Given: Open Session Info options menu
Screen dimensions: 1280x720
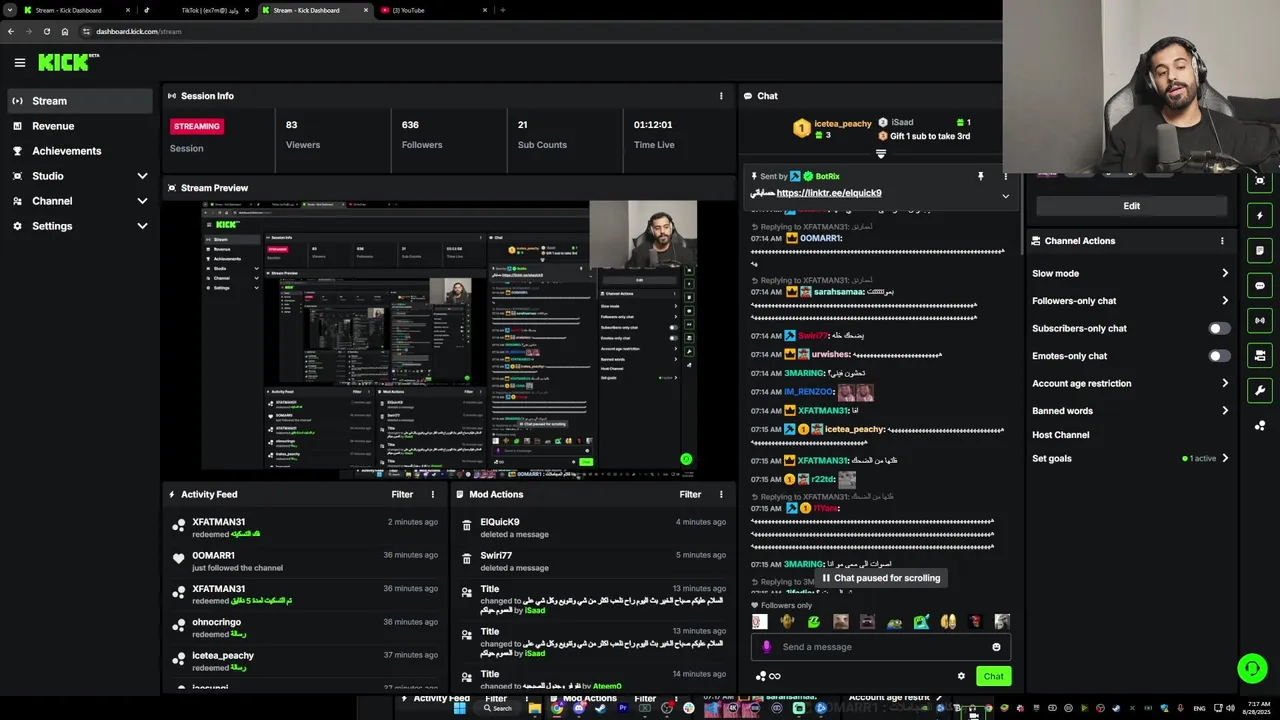Looking at the screenshot, I should pos(721,96).
